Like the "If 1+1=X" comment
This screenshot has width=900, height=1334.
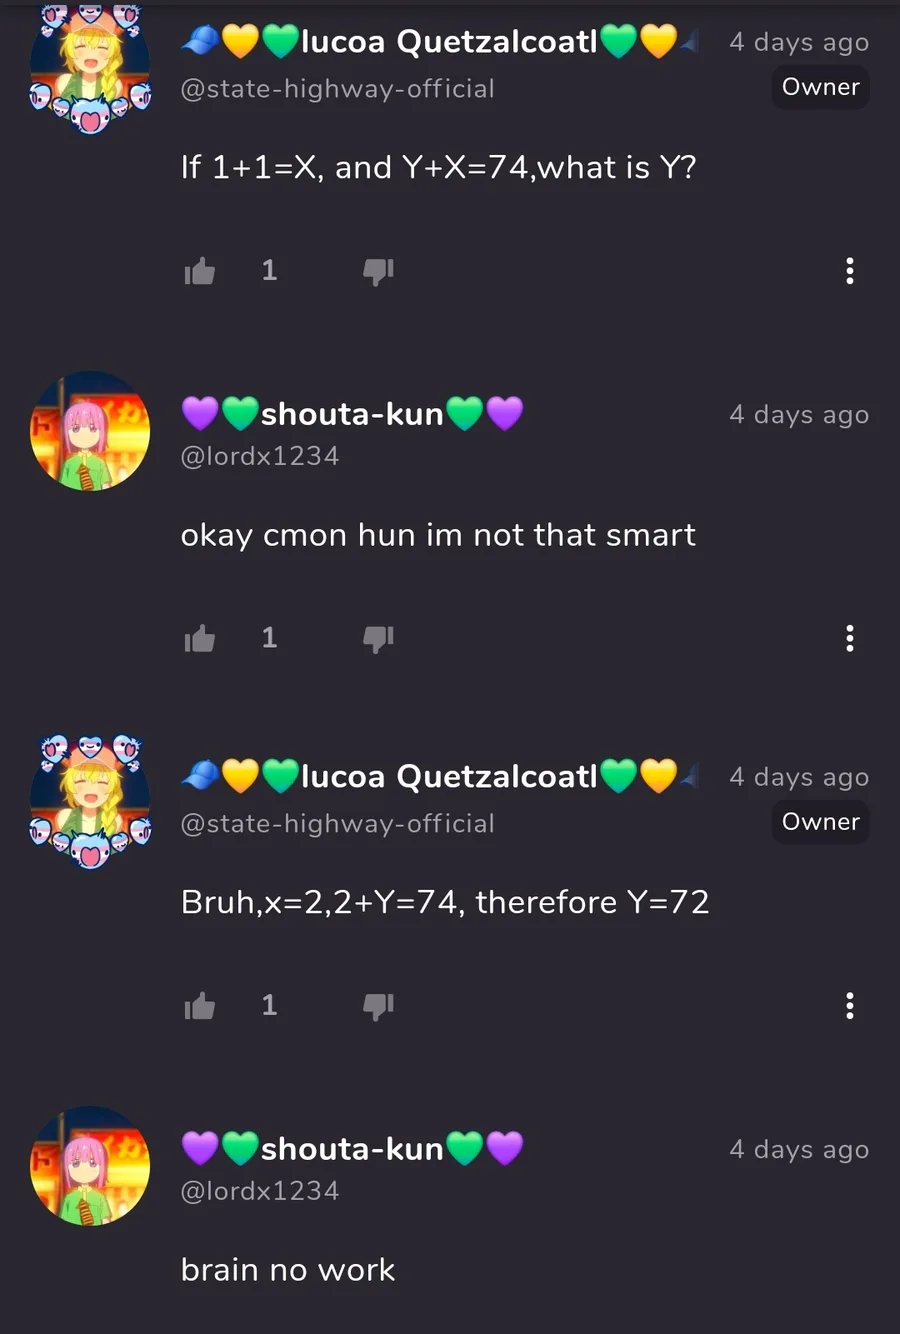pyautogui.click(x=200, y=271)
